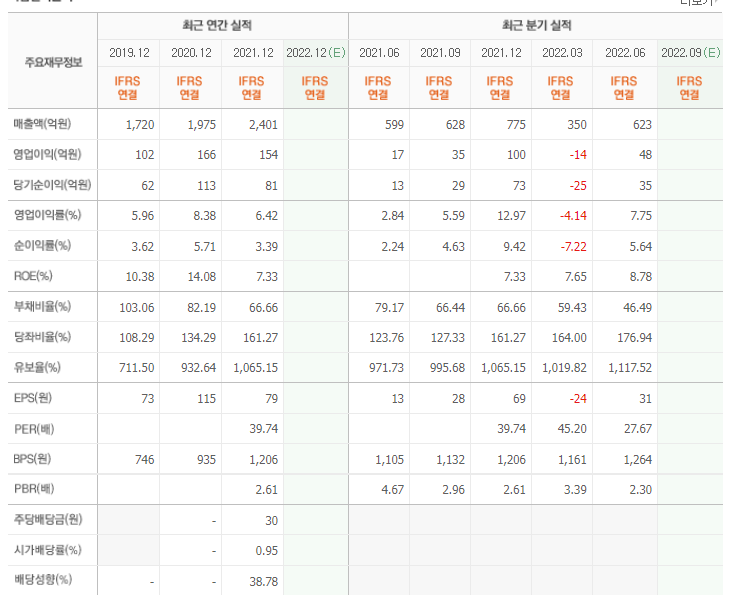Image resolution: width=731 pixels, height=595 pixels.
Task: Click the 711.50 reserve ratio value
Action: (137, 368)
